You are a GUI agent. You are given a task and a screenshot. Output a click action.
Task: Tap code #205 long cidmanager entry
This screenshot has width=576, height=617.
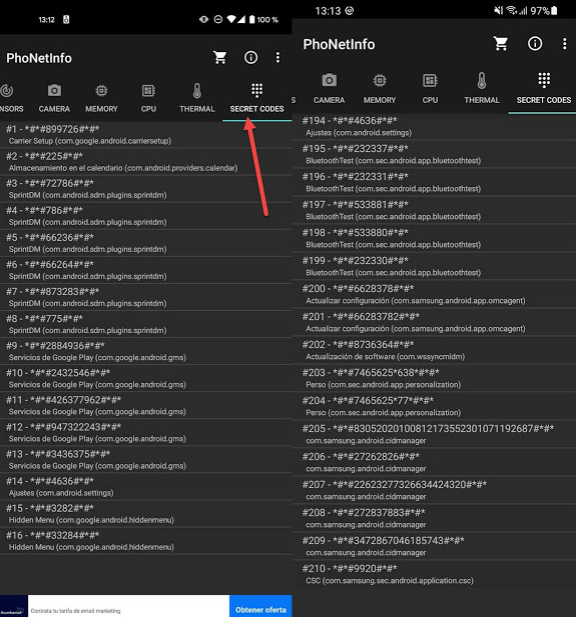[x=434, y=434]
